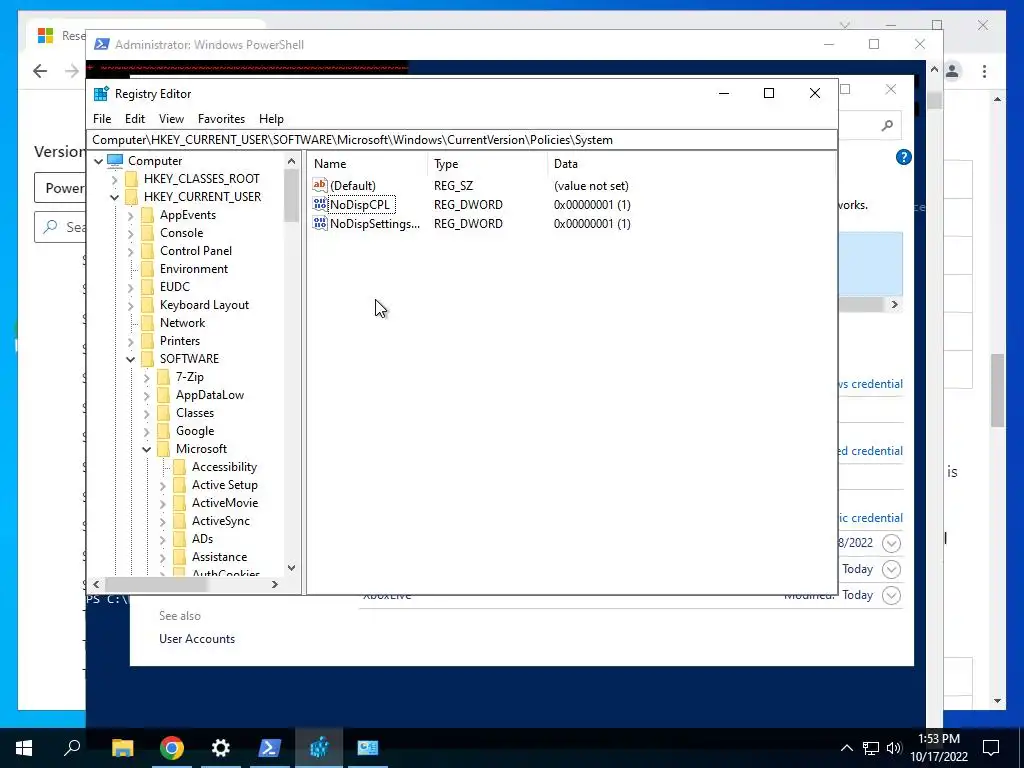Click the search icon in Credential Manager
1024x768 pixels.
point(887,125)
